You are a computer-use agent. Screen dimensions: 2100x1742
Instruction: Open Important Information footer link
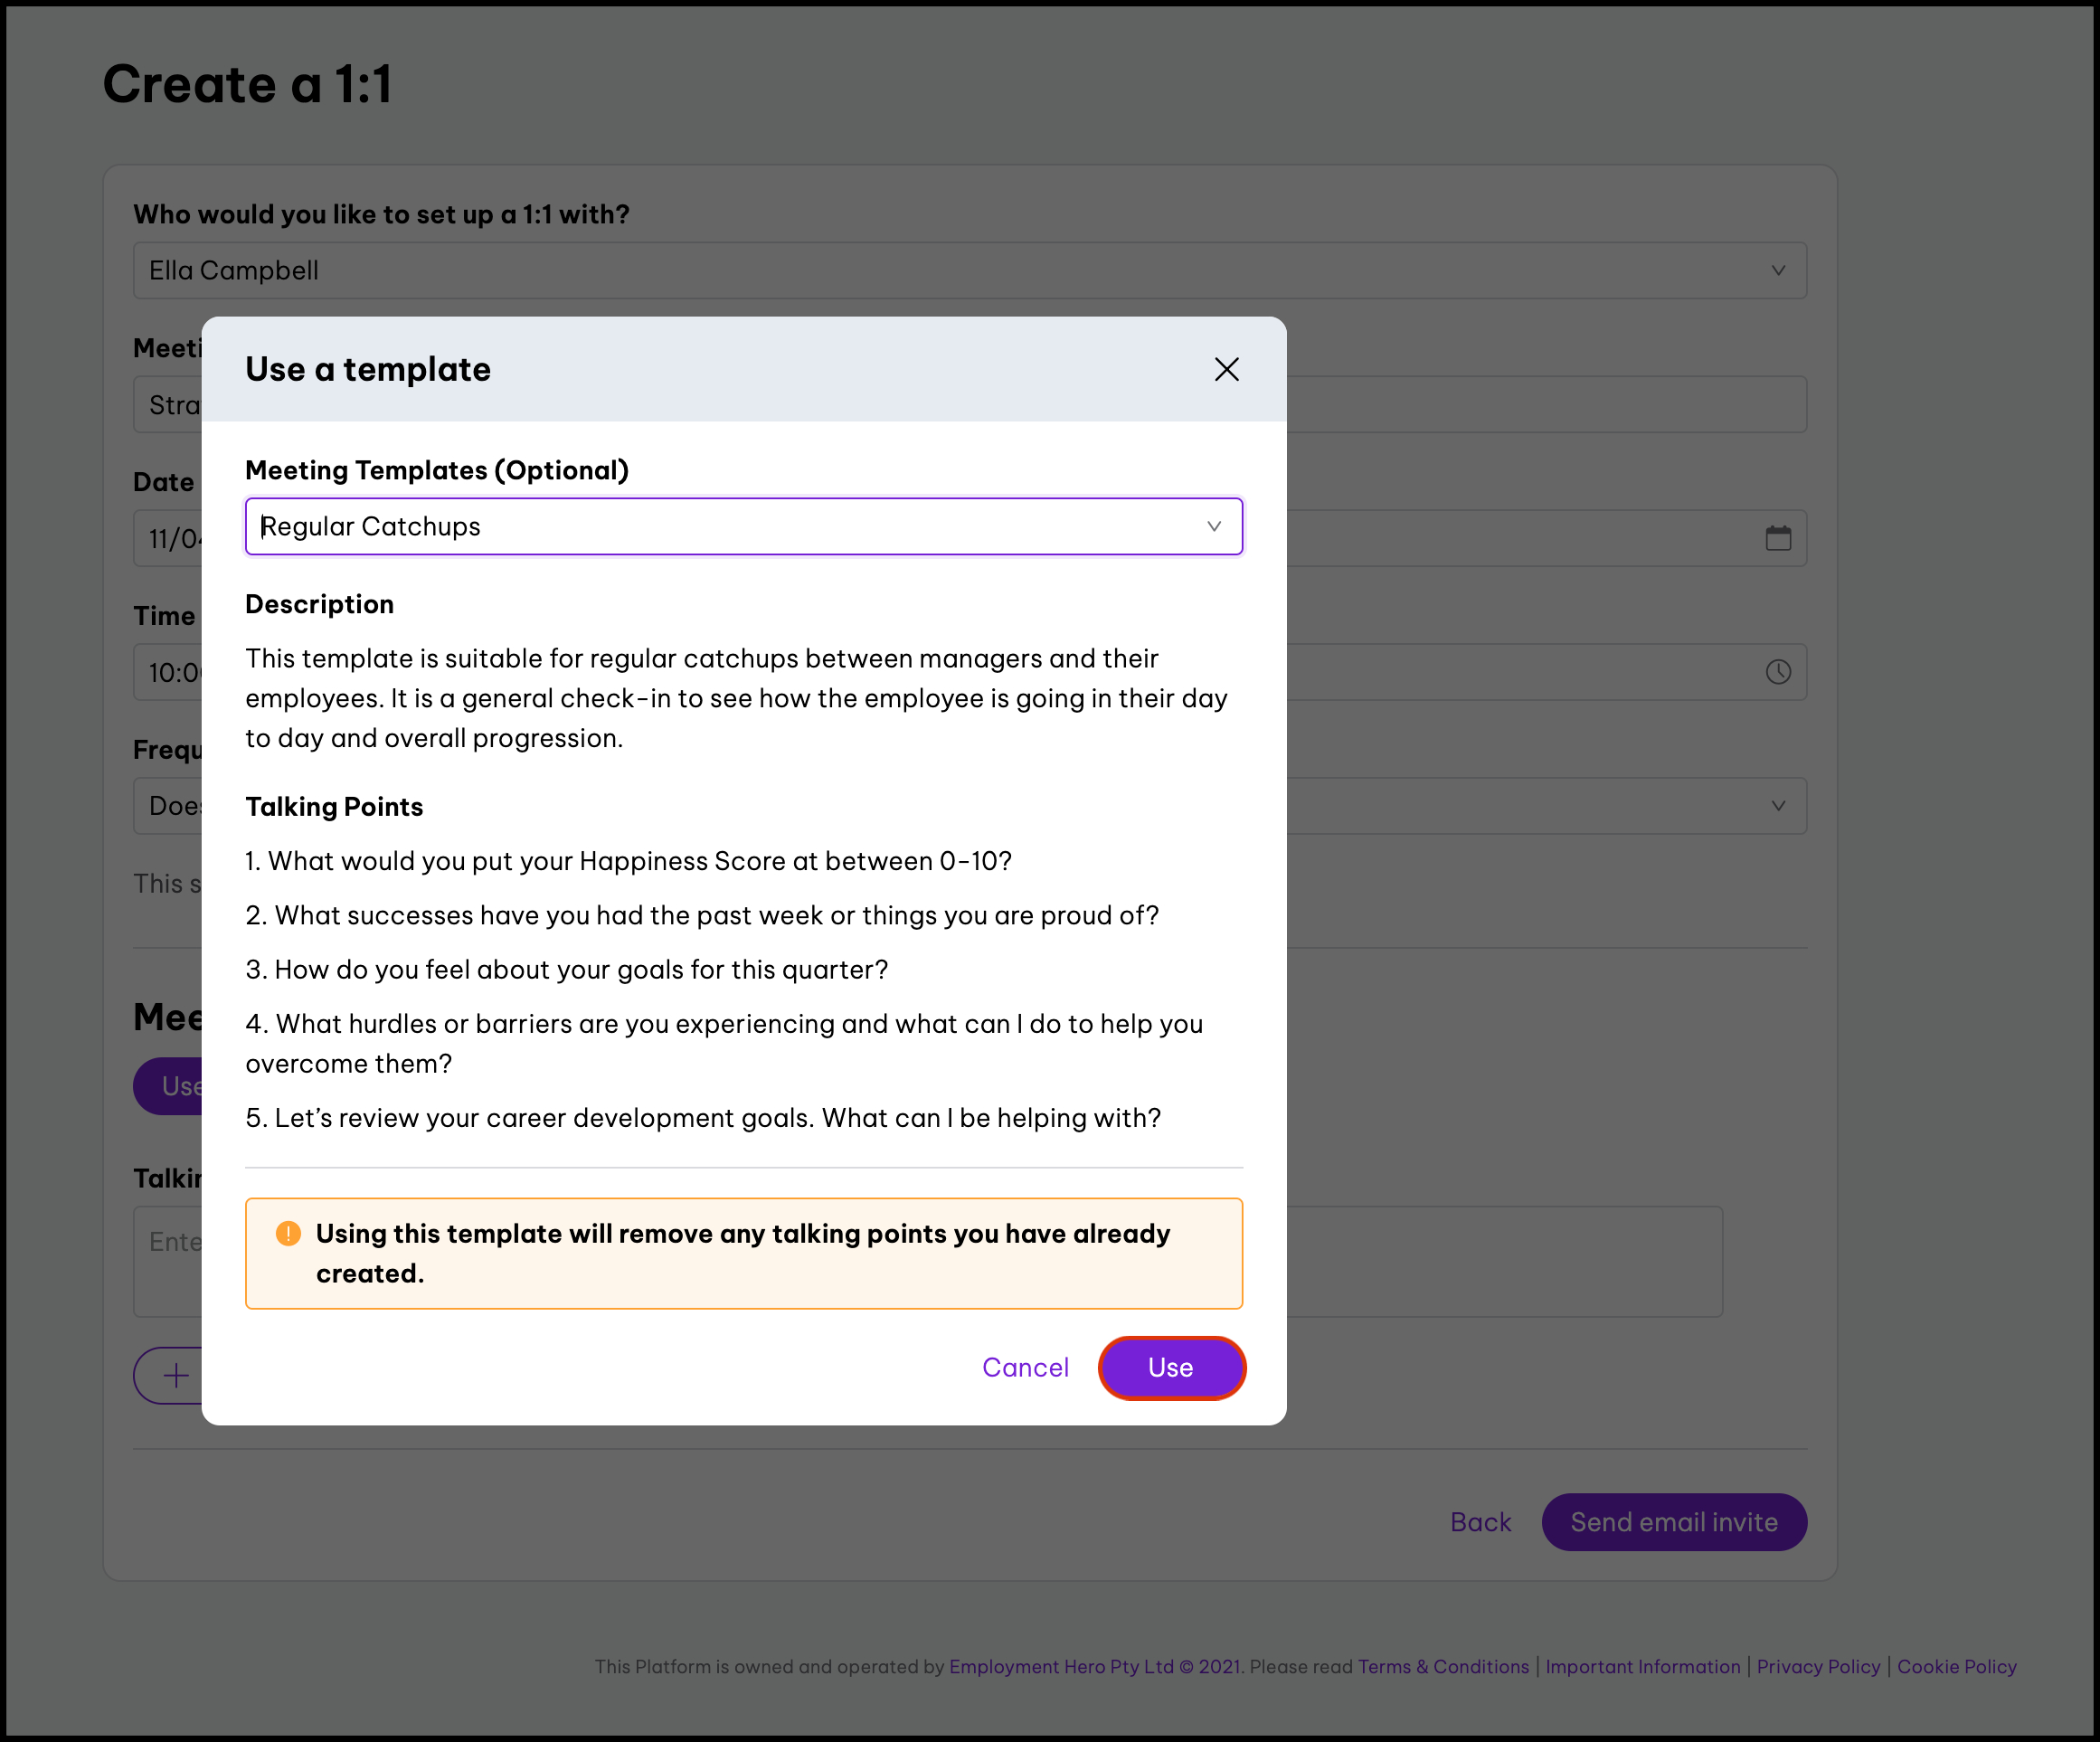pos(1642,1667)
